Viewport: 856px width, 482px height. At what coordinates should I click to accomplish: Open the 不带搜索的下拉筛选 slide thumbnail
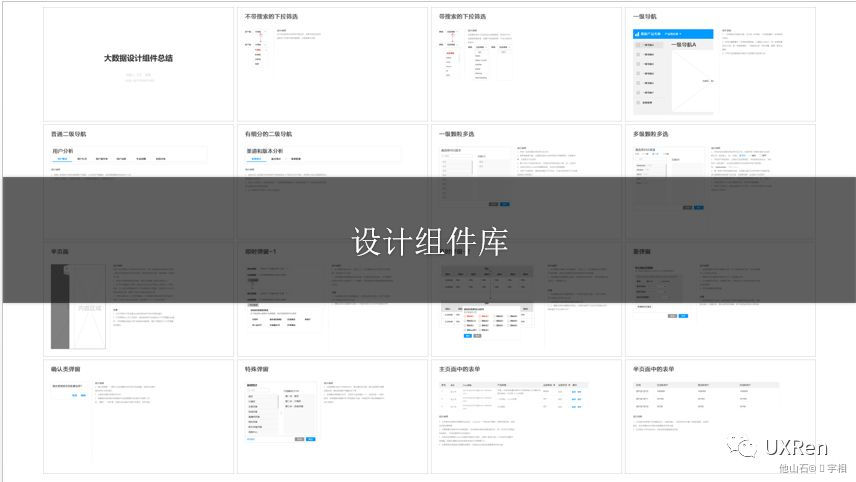332,64
